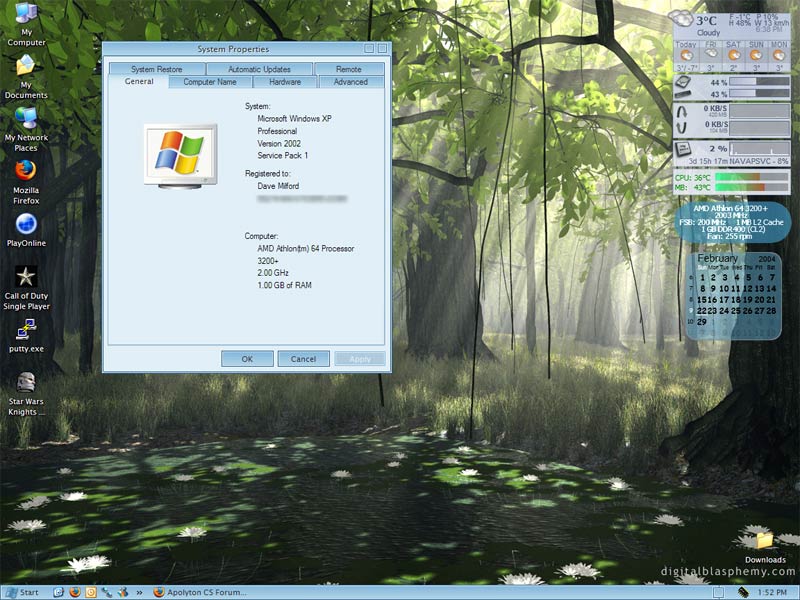Switch to the Hardware tab
Viewport: 800px width, 600px height.
click(285, 82)
